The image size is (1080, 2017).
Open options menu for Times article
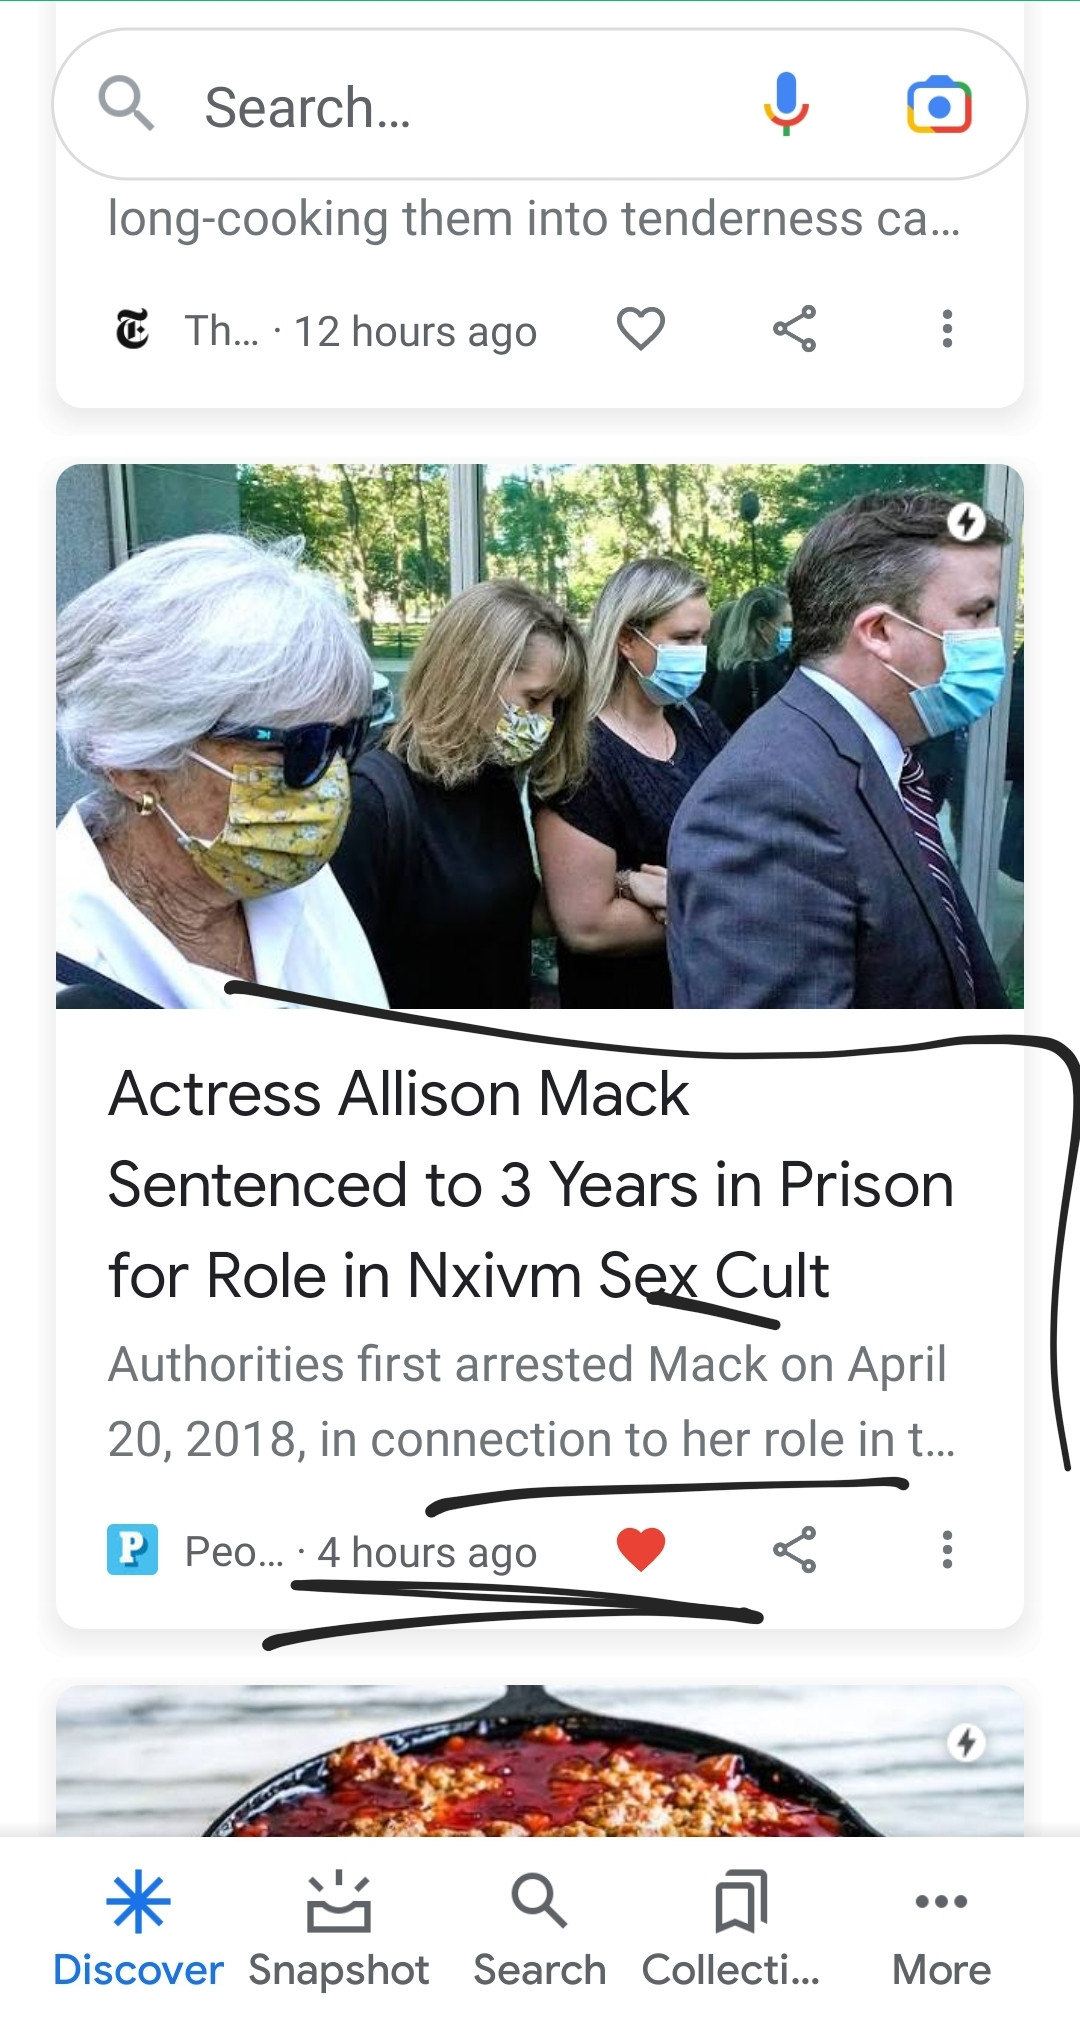pos(947,329)
